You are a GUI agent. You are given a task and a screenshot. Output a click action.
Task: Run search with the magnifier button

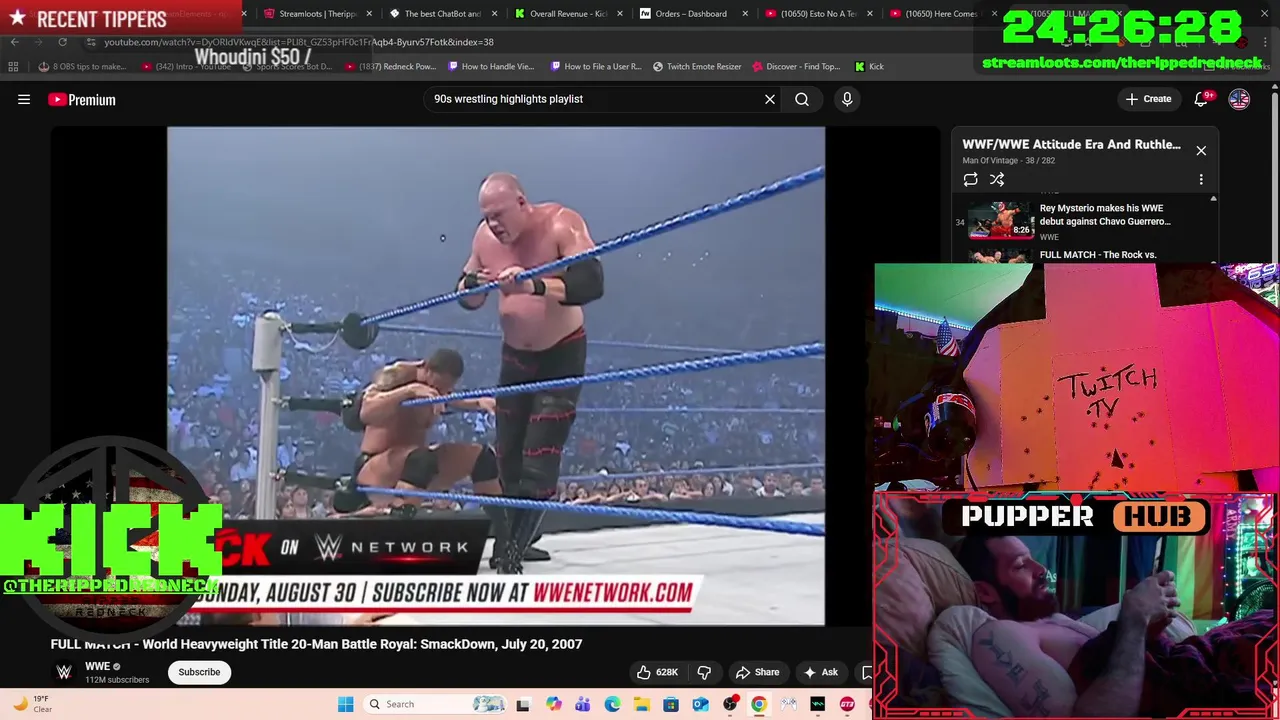coord(802,99)
